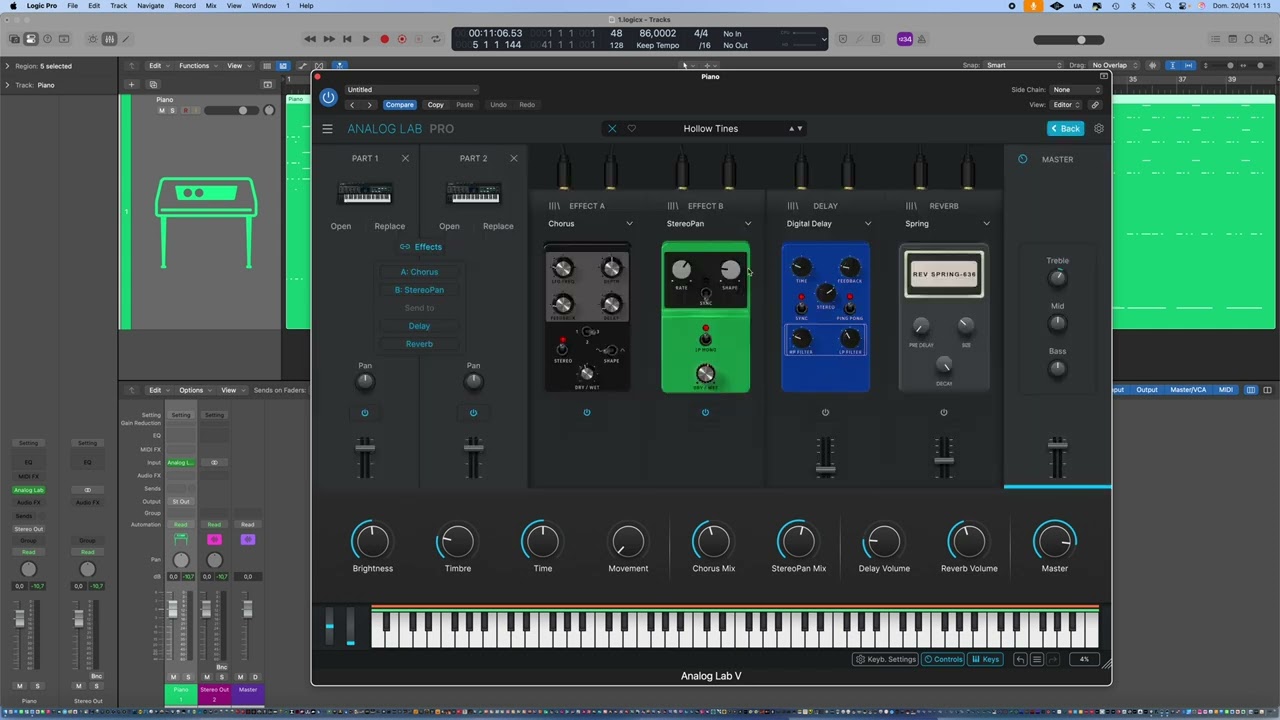Click the plug-in link chain icon
Screen dimensions: 1280x720
click(x=1095, y=104)
